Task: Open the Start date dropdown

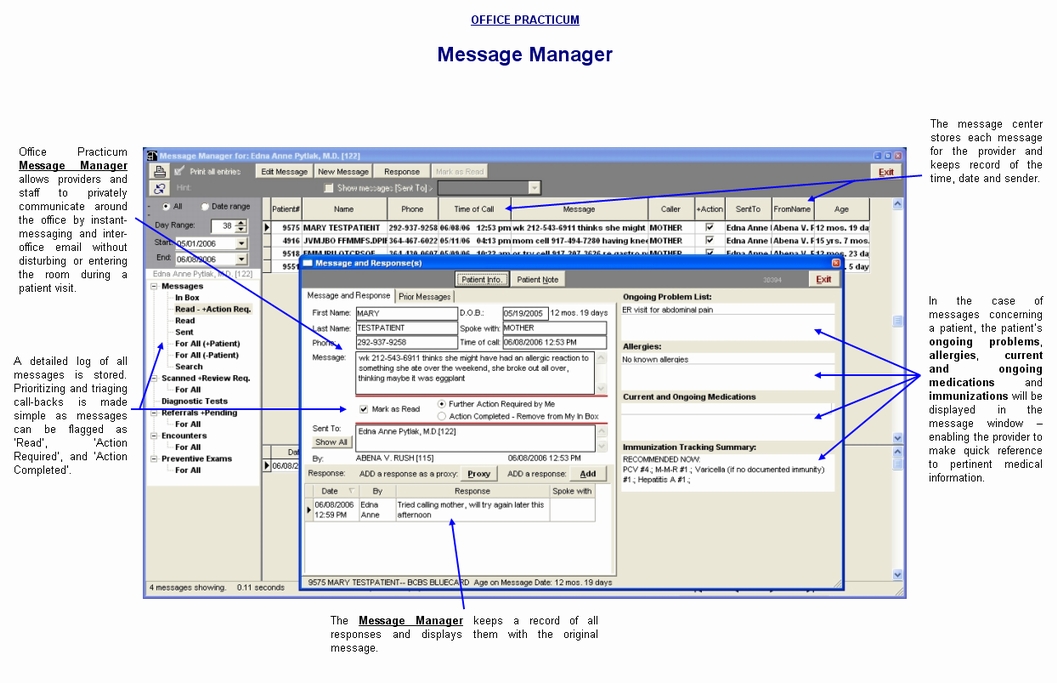Action: coord(241,243)
